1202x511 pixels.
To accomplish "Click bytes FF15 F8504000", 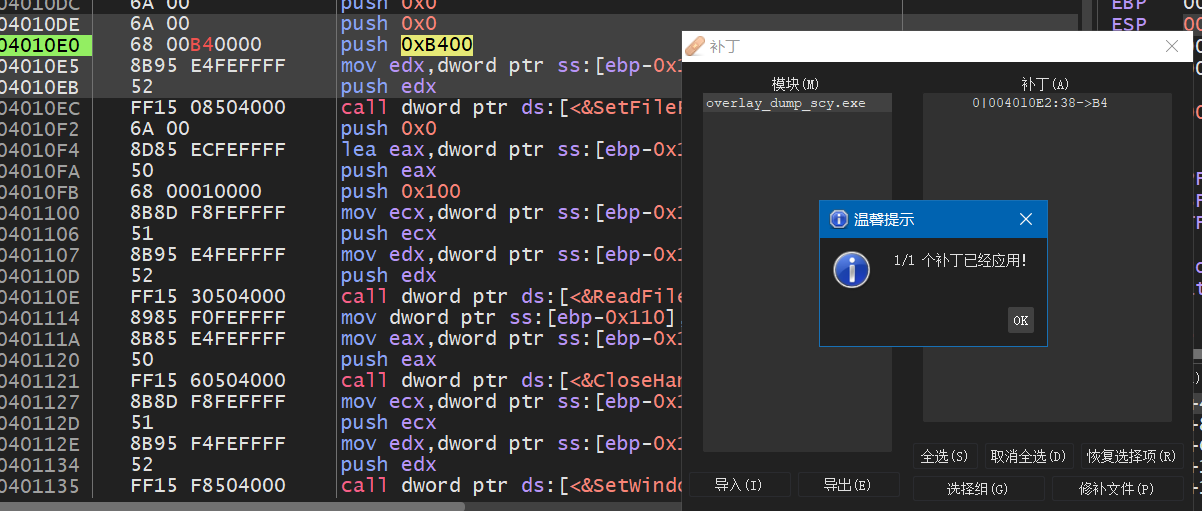I will tap(207, 485).
